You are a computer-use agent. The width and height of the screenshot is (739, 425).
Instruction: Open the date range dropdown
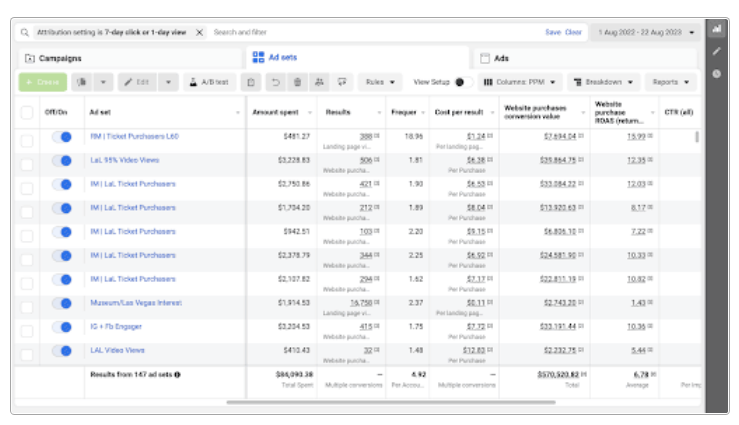pyautogui.click(x=646, y=33)
